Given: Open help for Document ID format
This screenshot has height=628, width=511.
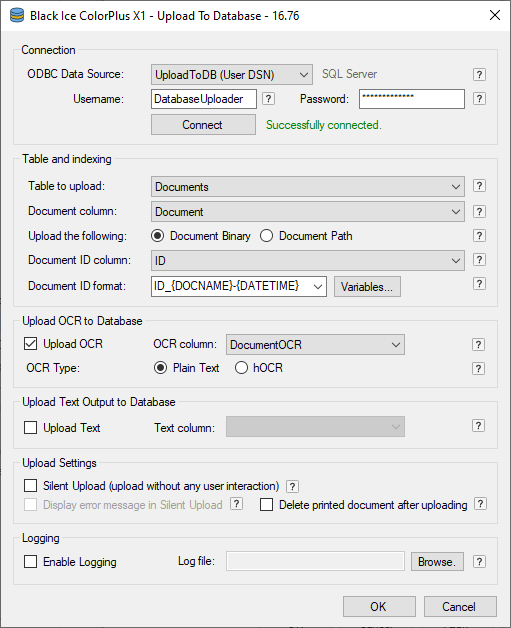Looking at the screenshot, I should 479,284.
